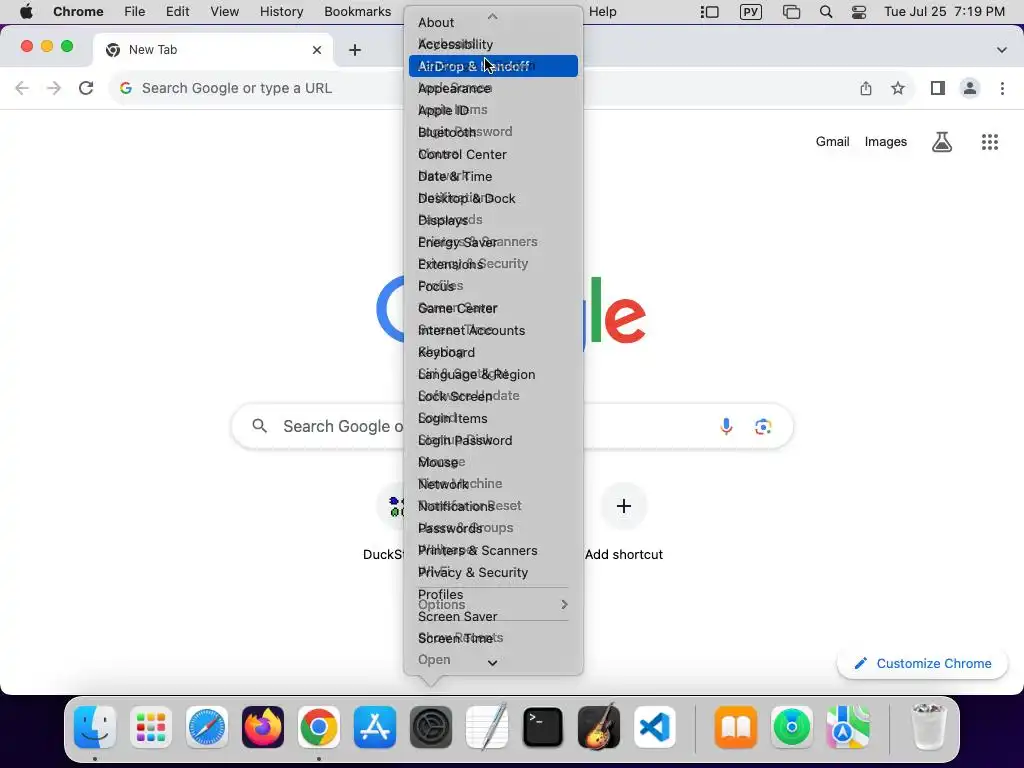Open Books app from the dock
The height and width of the screenshot is (768, 1024).
[x=736, y=727]
